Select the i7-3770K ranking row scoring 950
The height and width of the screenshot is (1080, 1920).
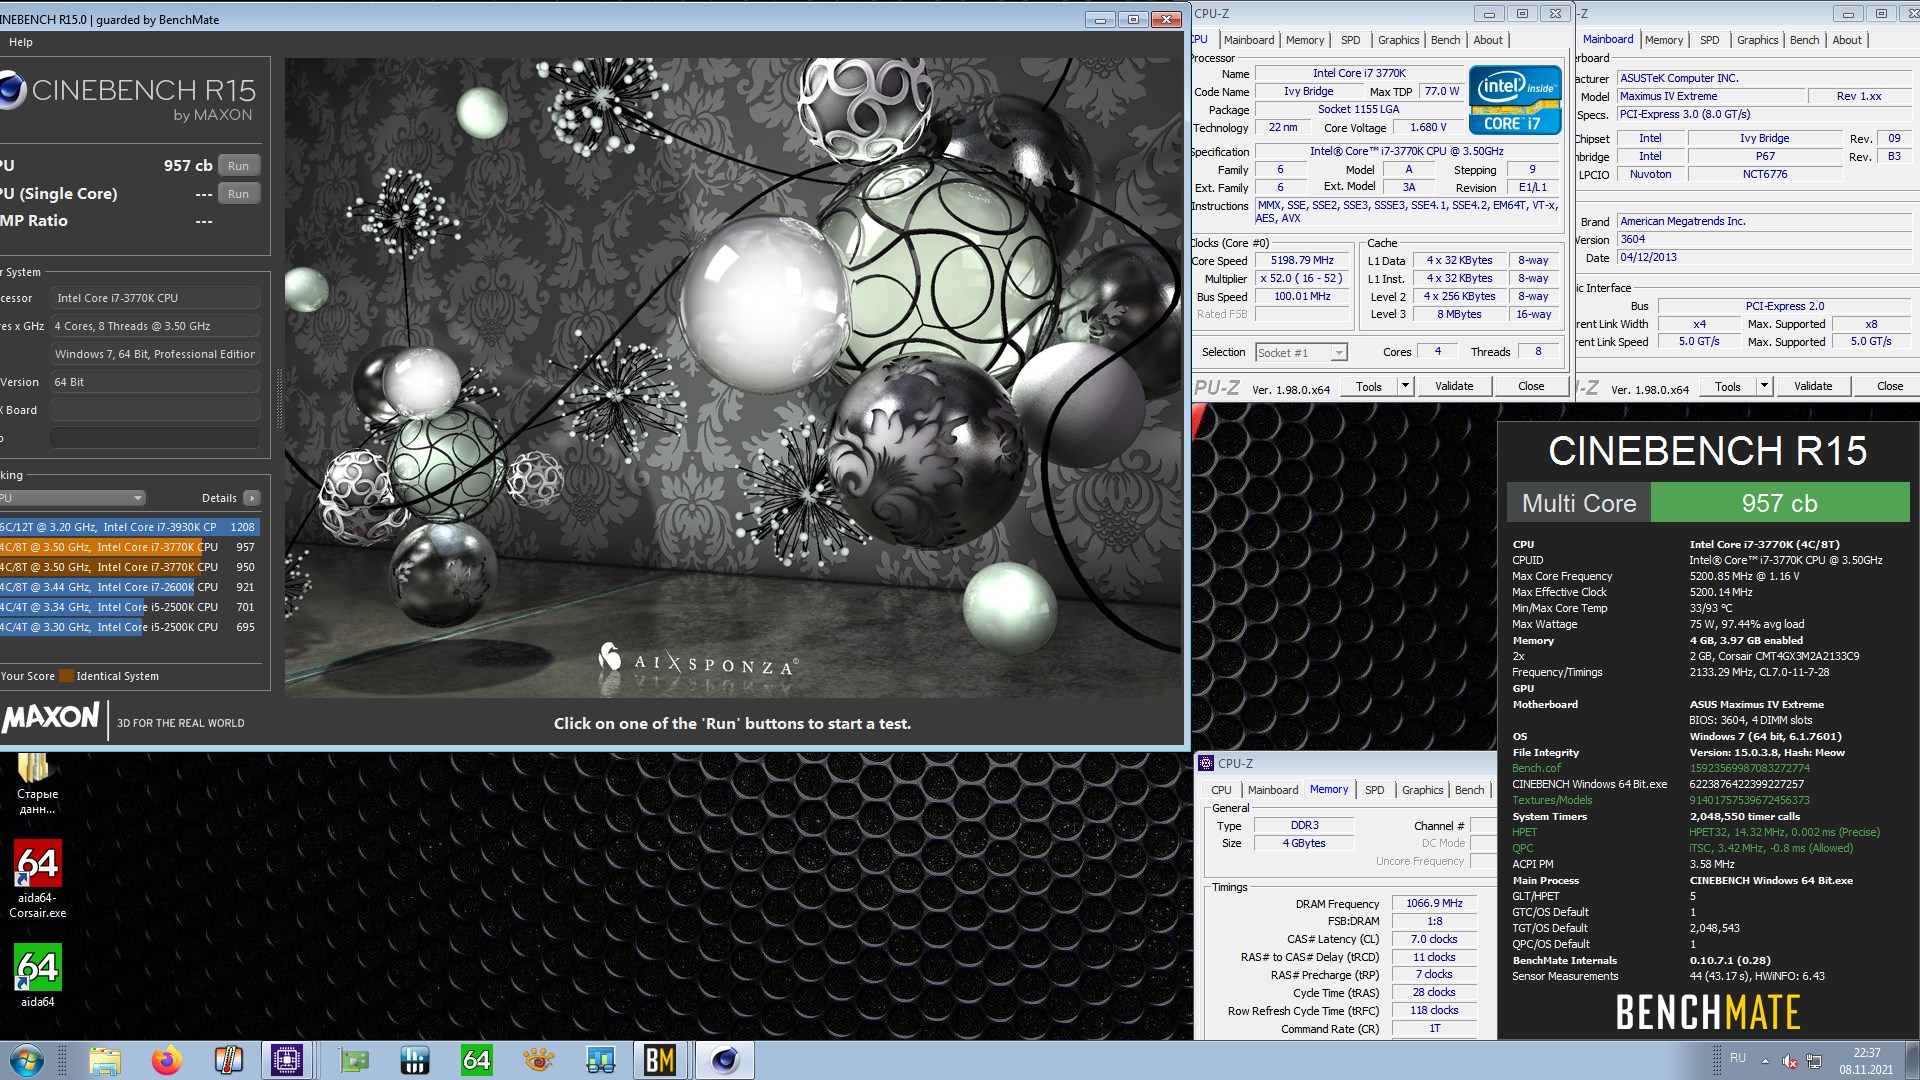point(130,567)
